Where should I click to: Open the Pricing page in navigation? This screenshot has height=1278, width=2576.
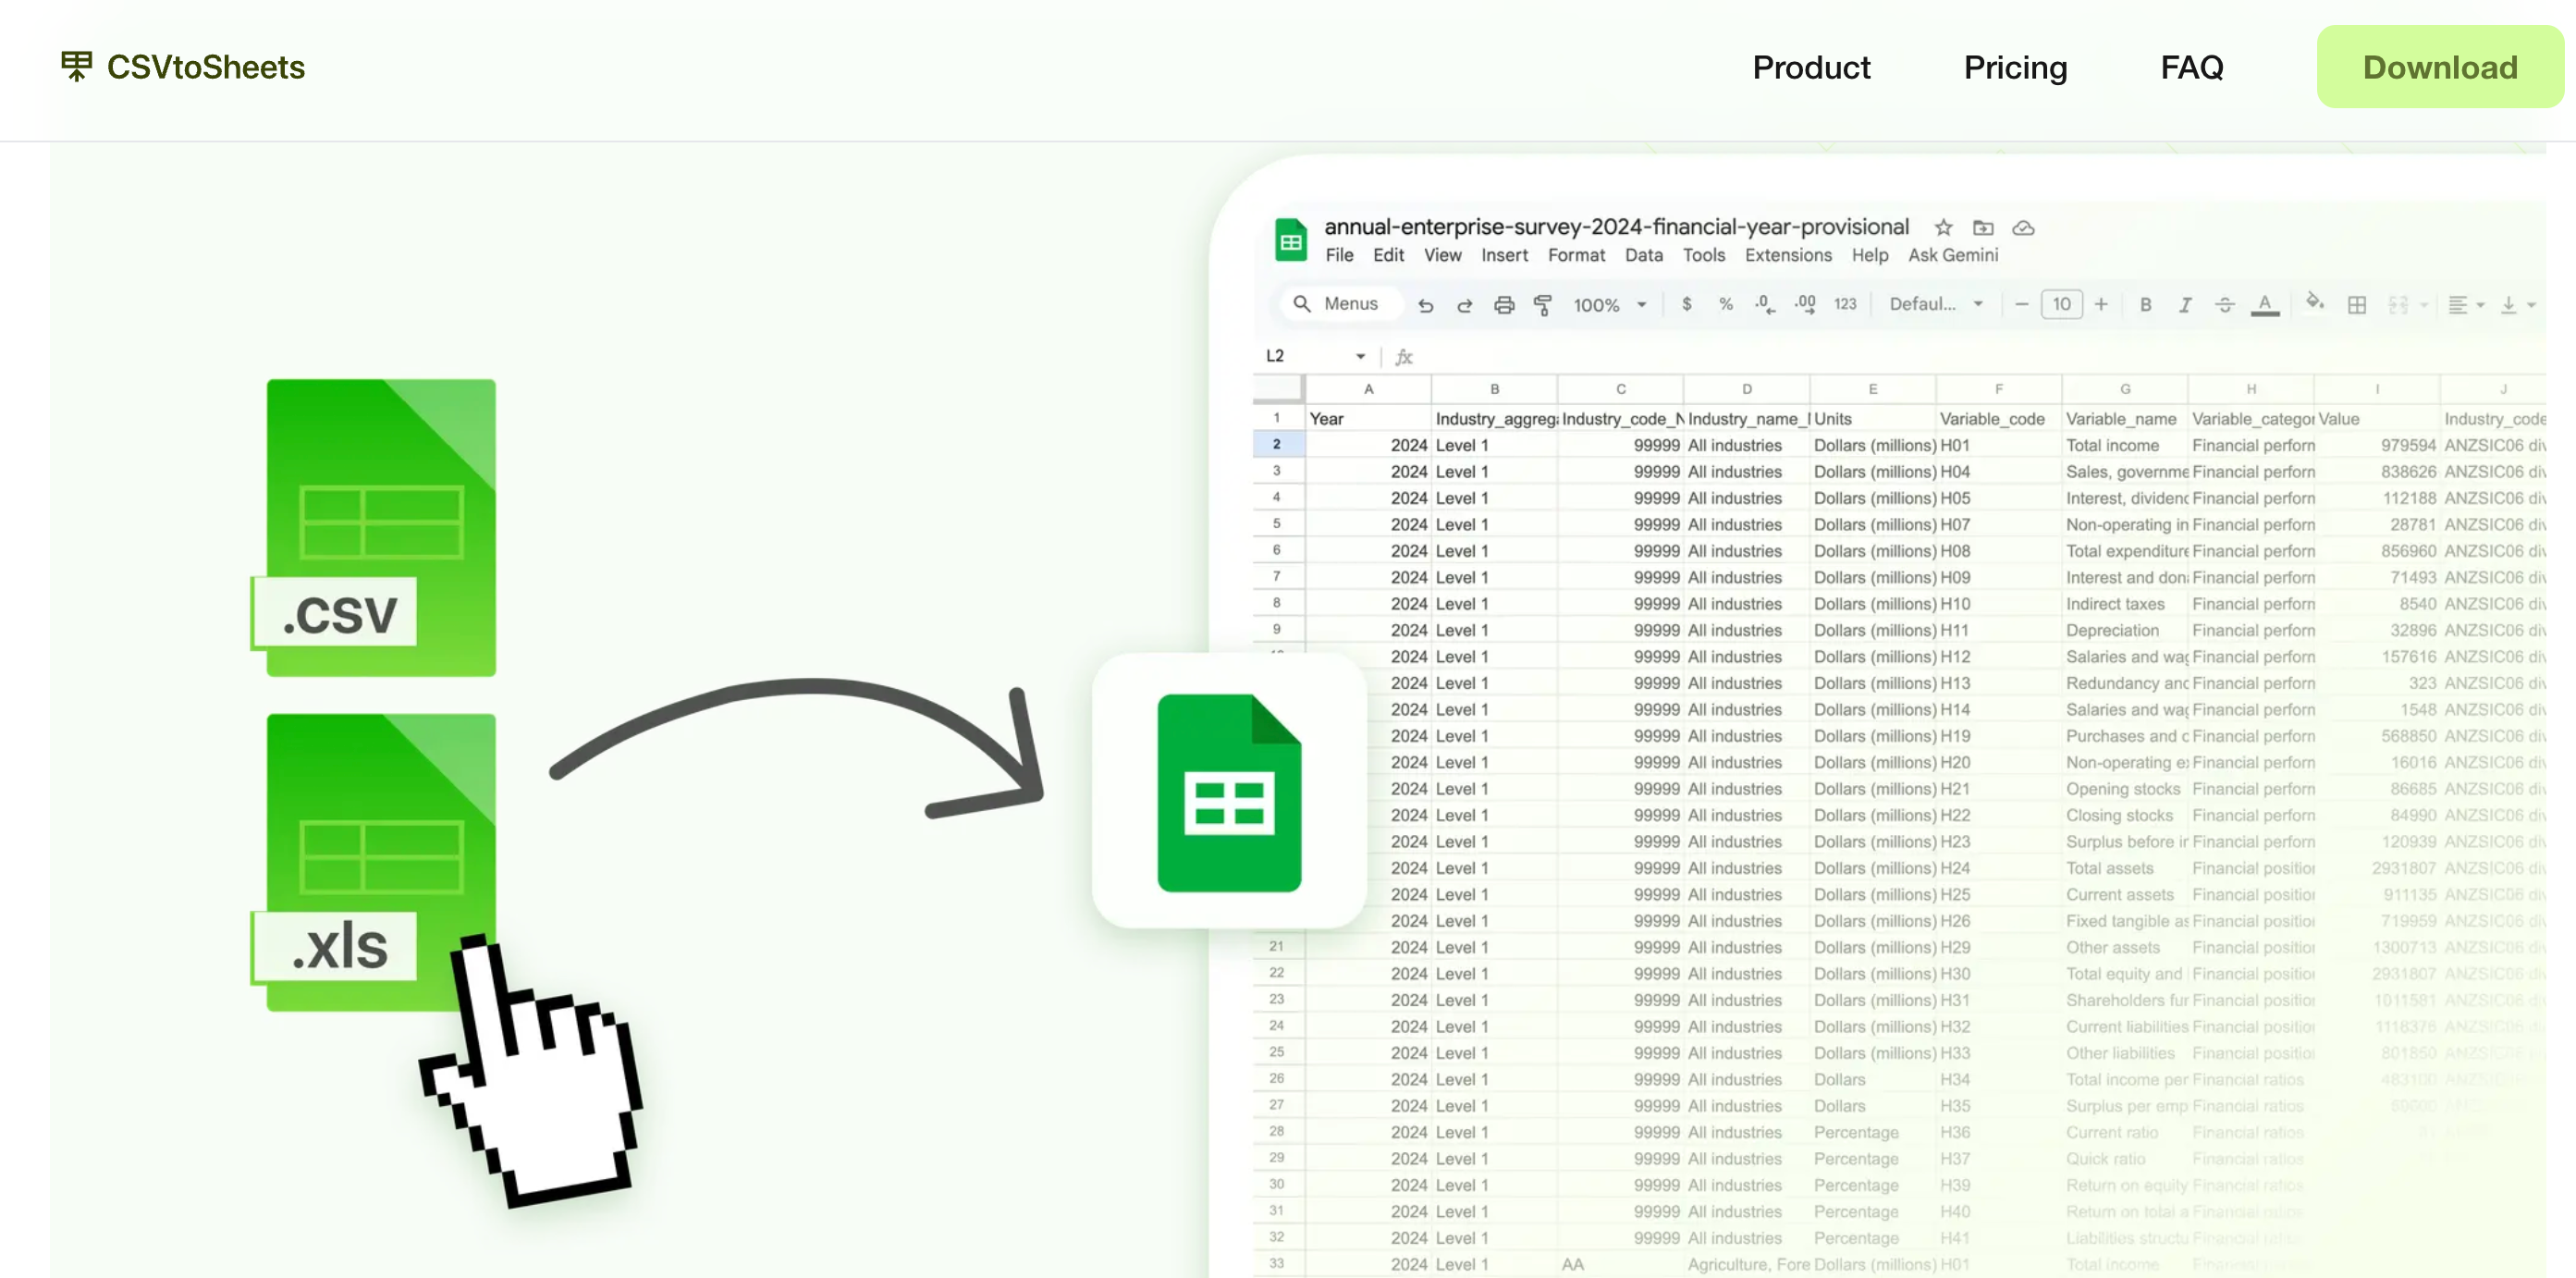click(2014, 67)
